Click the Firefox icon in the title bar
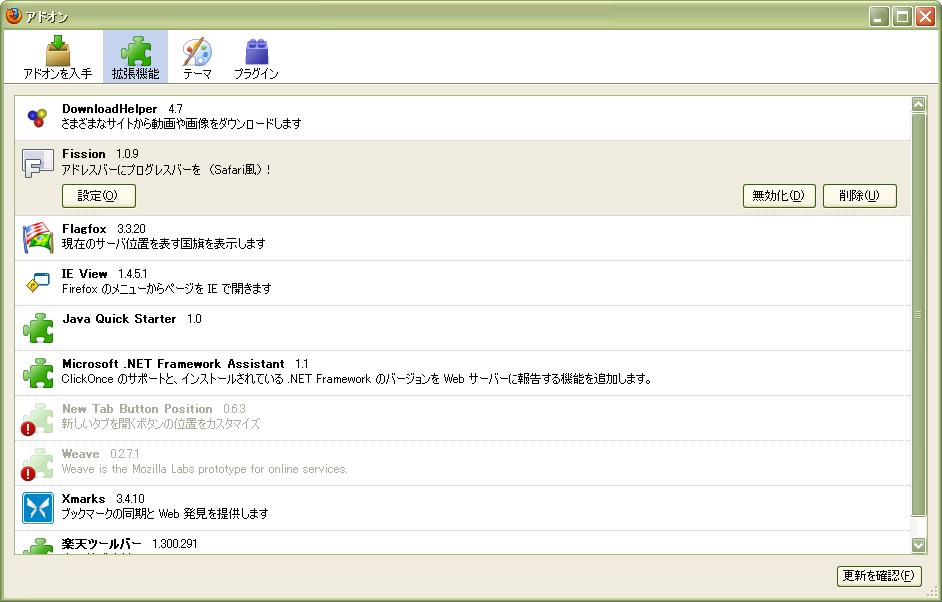 [x=14, y=16]
